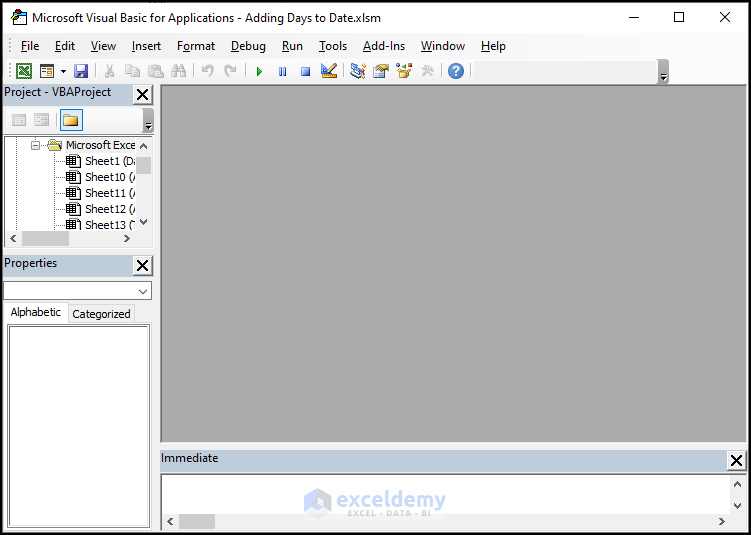Select the Microsoft Excel Objects folder
Screen dimensions: 751x535
point(100,145)
